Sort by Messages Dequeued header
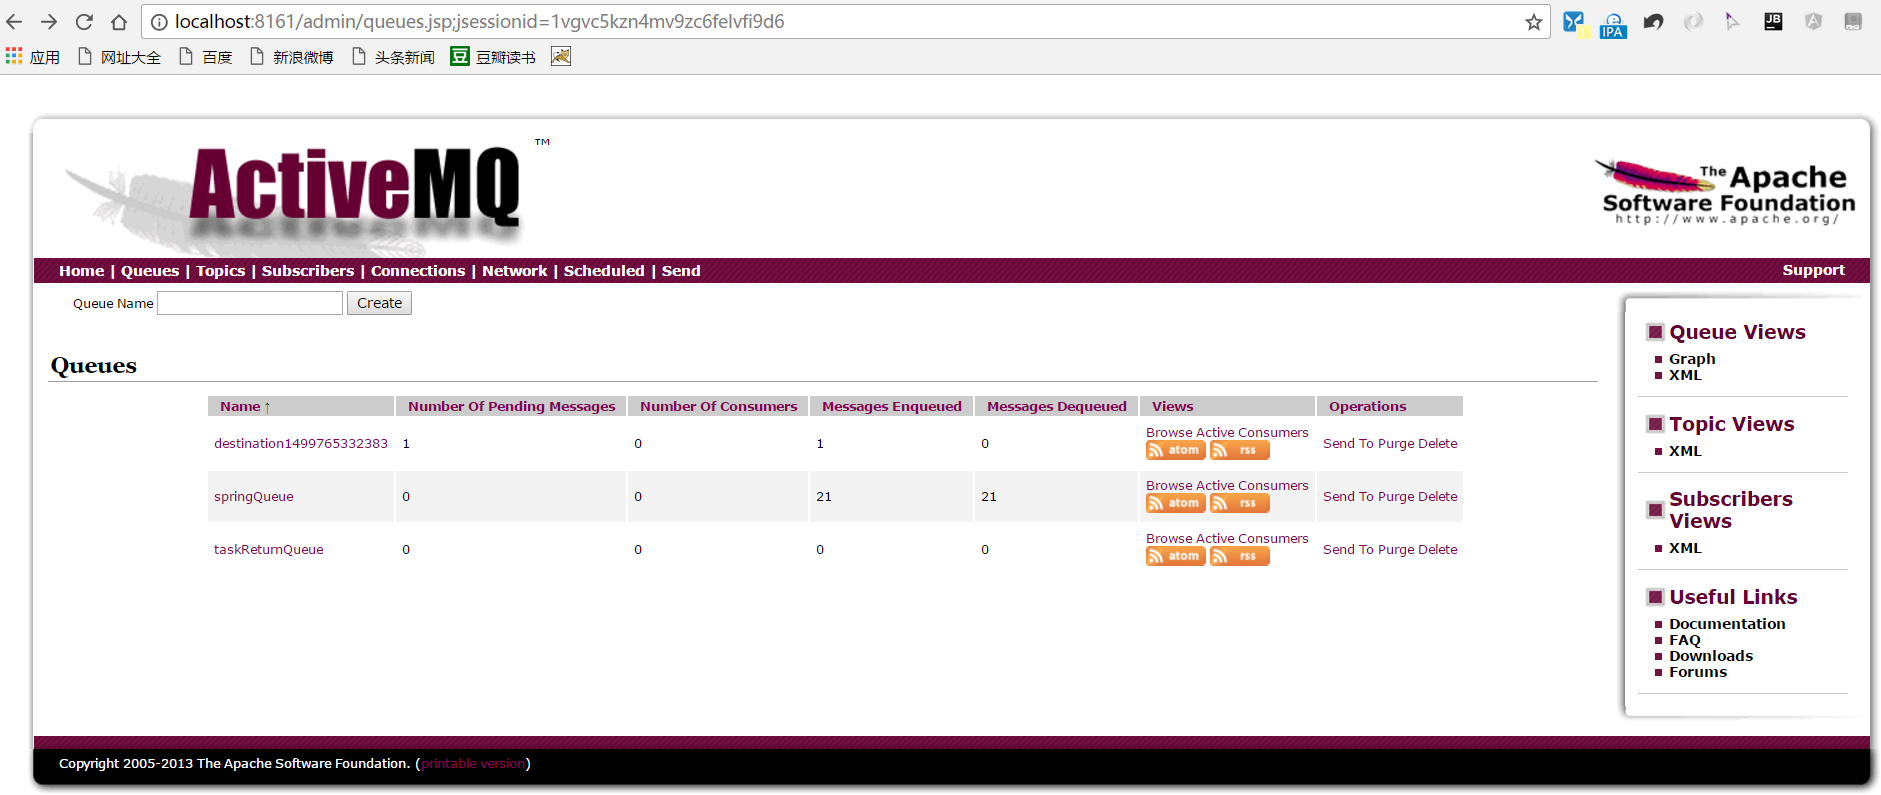1881x795 pixels. [x=1056, y=406]
